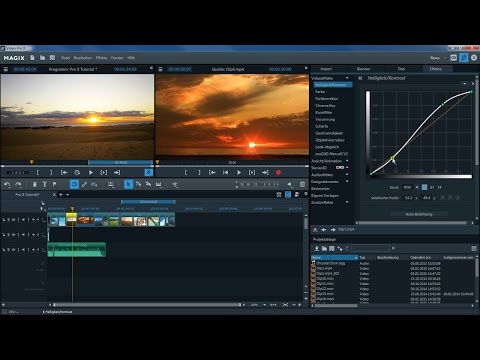Switch to the Blenden tab

(364, 69)
